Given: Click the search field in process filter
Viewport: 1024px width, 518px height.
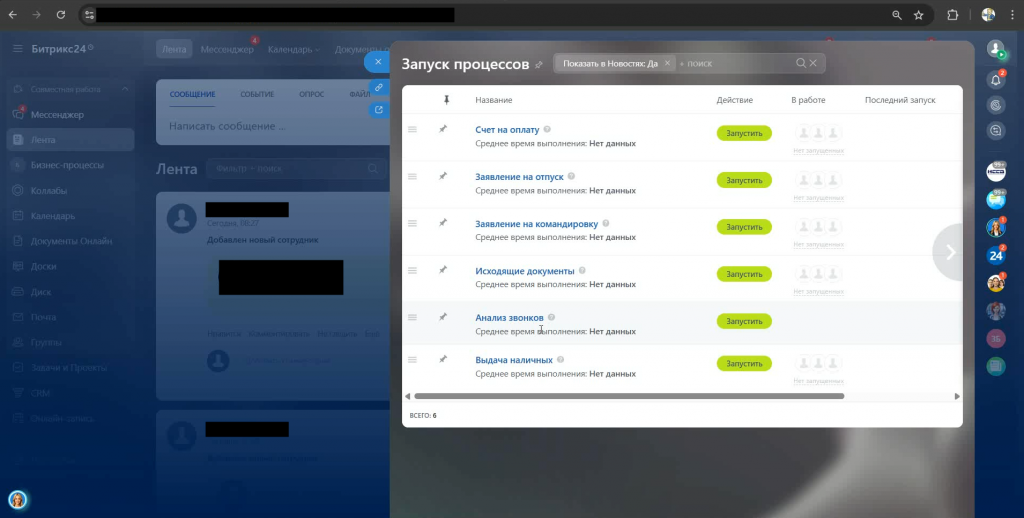Looking at the screenshot, I should point(735,63).
